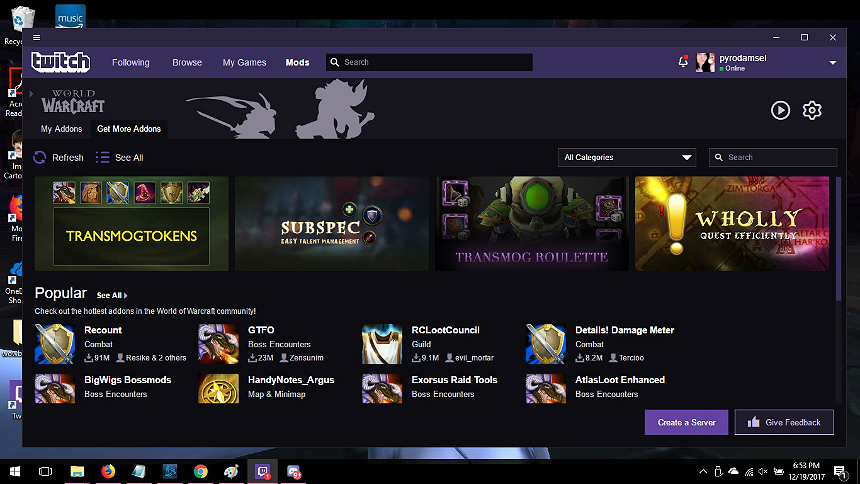Image resolution: width=860 pixels, height=484 pixels.
Task: Click the Create a Server button
Action: pyautogui.click(x=686, y=422)
